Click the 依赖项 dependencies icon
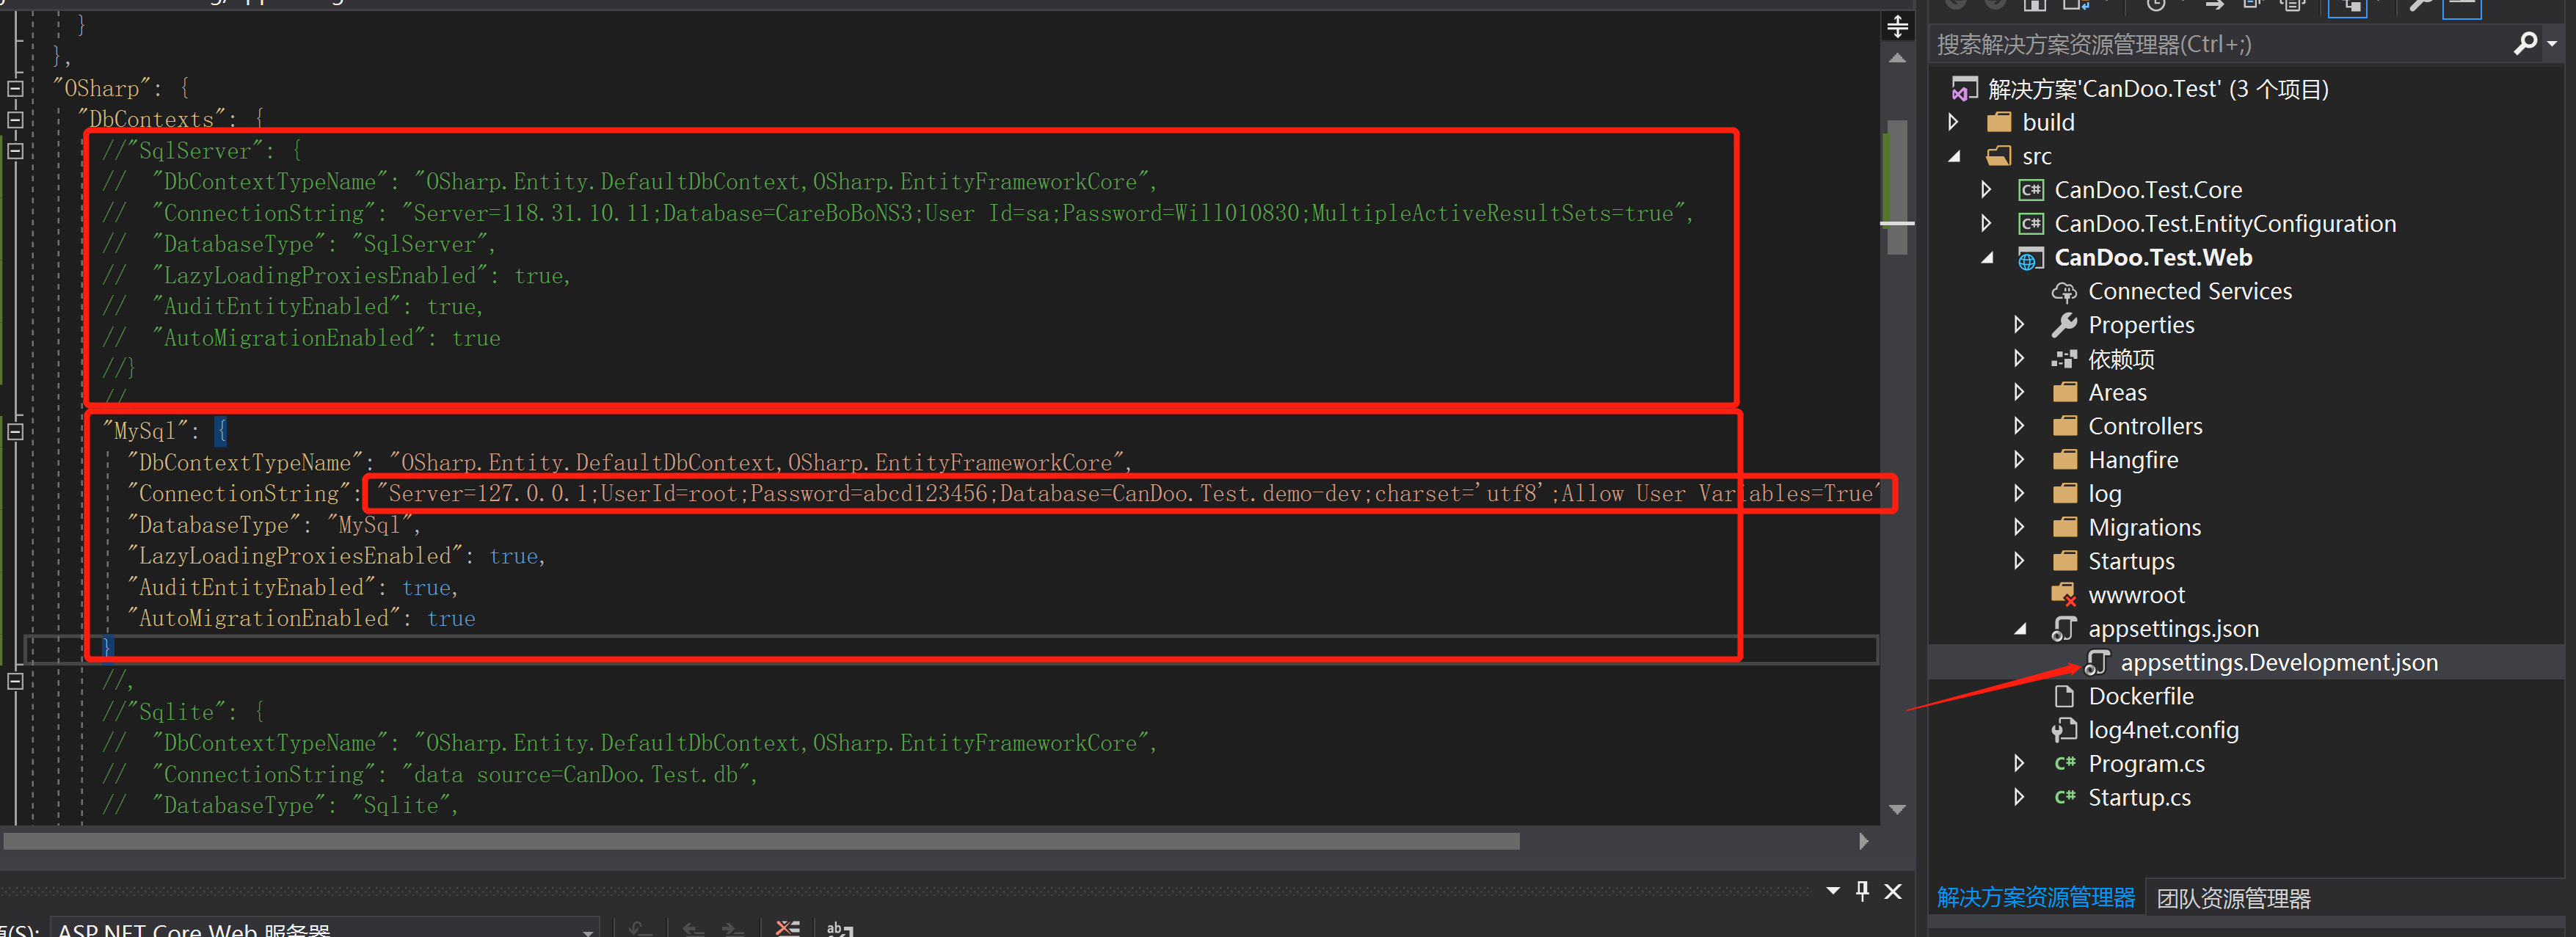The image size is (2576, 937). point(2065,359)
